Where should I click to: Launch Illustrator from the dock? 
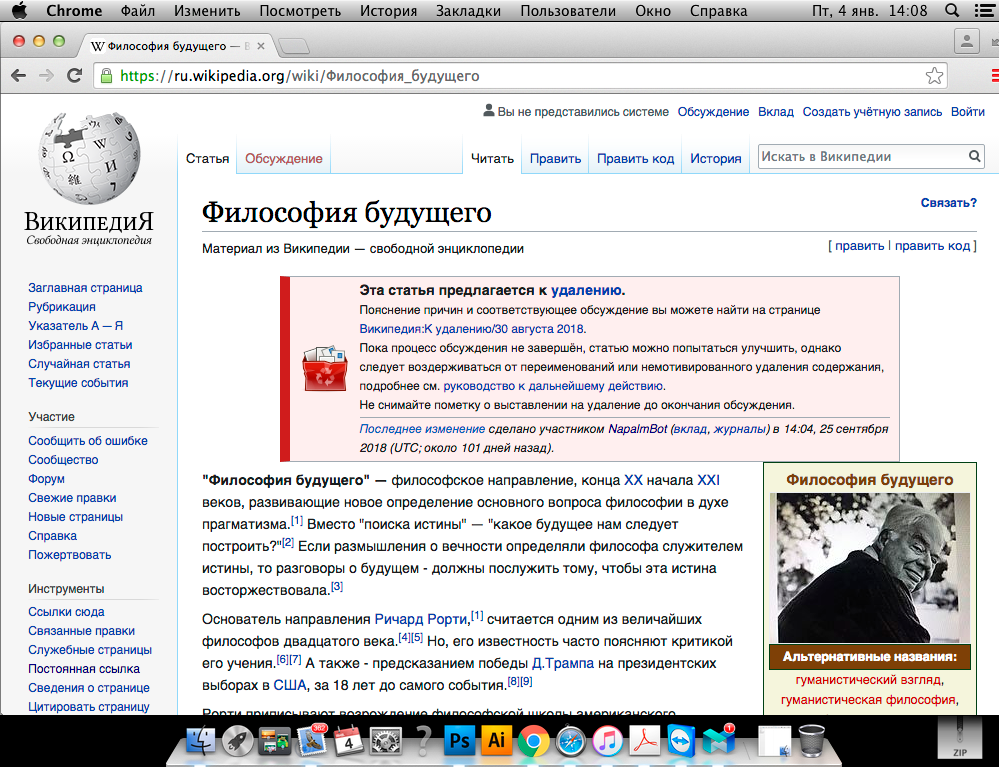496,741
